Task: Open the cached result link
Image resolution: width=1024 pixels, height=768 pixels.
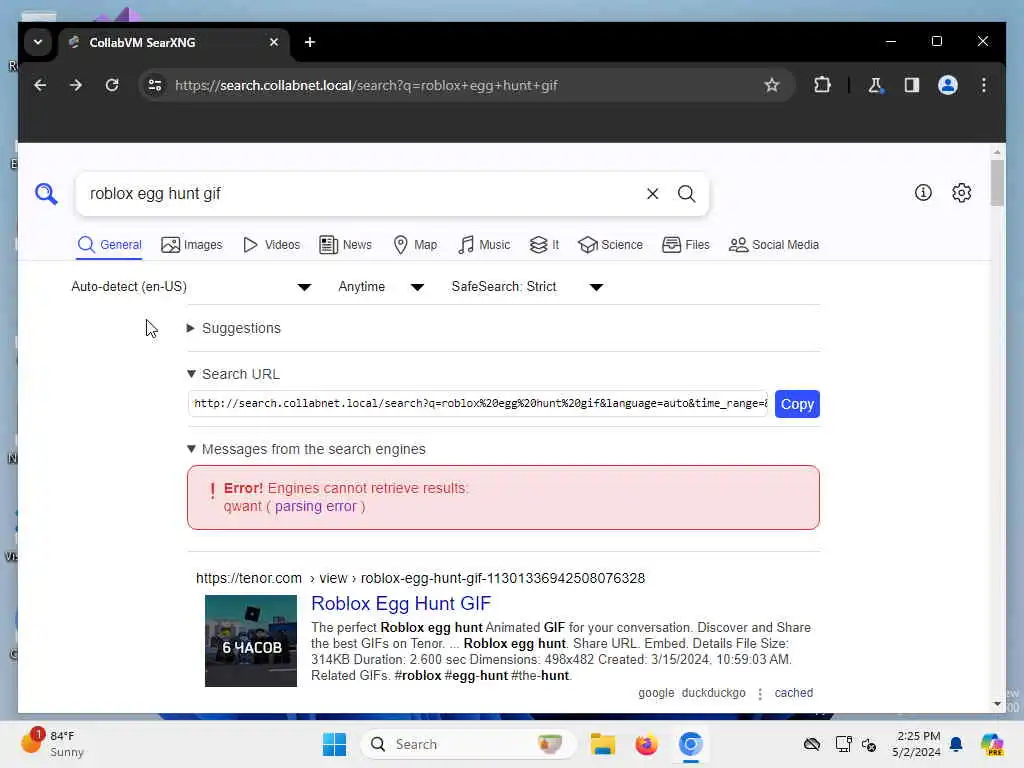Action: pos(793,693)
